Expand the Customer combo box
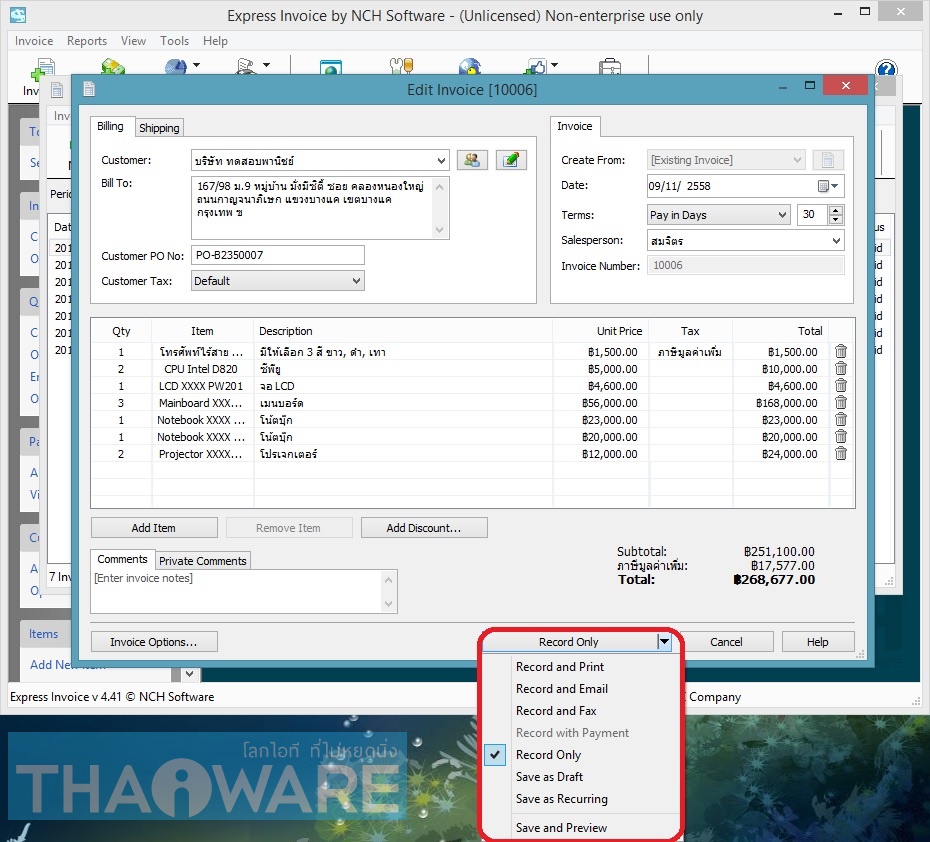The height and width of the screenshot is (842, 930). (x=441, y=161)
